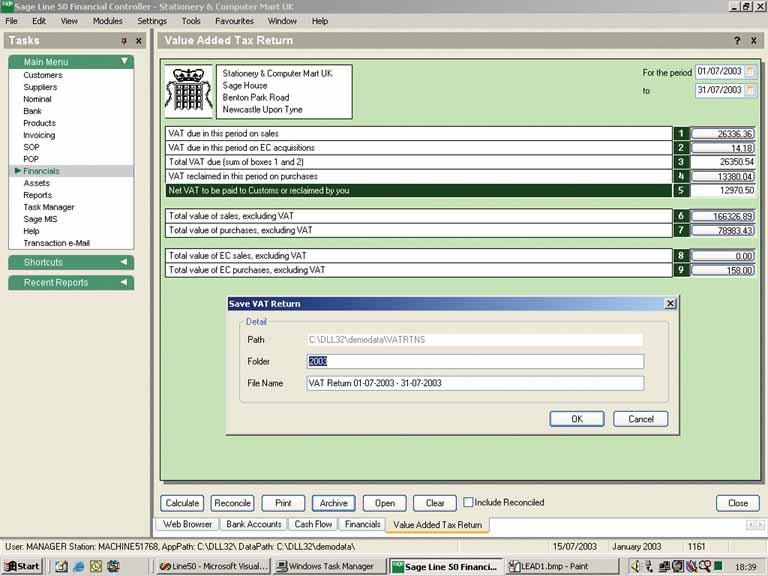This screenshot has width=768, height=576.
Task: Expand the Shortcuts section
Action: [x=124, y=262]
